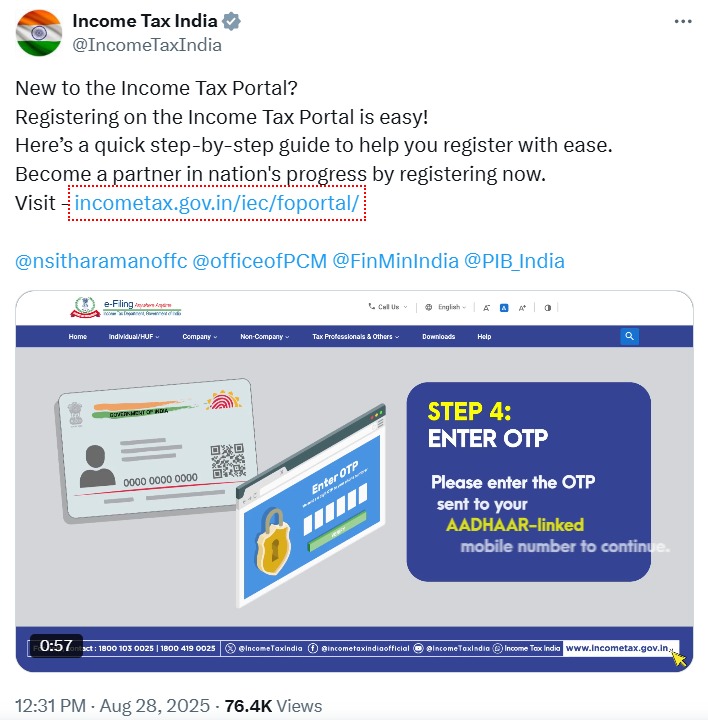The height and width of the screenshot is (720, 708).
Task: Open the @nsitharamanoffc mention link
Action: [101, 261]
